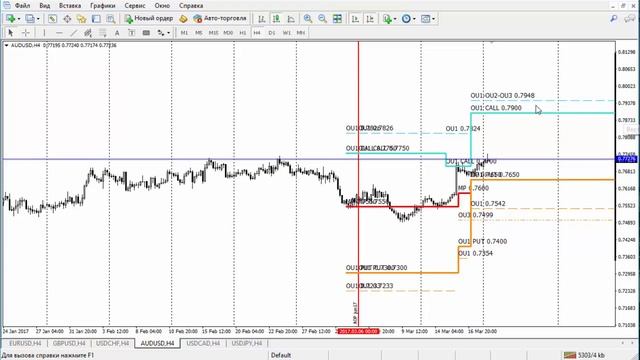Viewport: 640px width, 360px height.
Task: Expand the new chart symbol dropdown arrow
Action: 19,19
